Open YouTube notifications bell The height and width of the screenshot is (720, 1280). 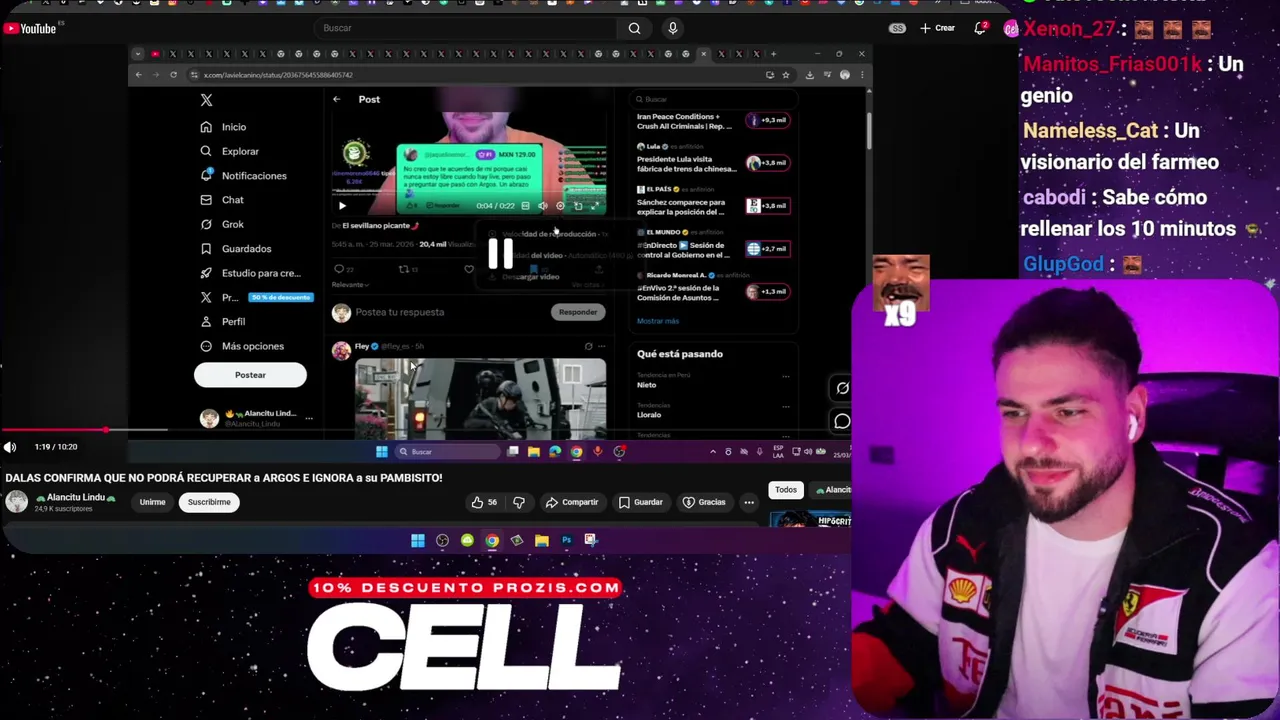point(980,28)
